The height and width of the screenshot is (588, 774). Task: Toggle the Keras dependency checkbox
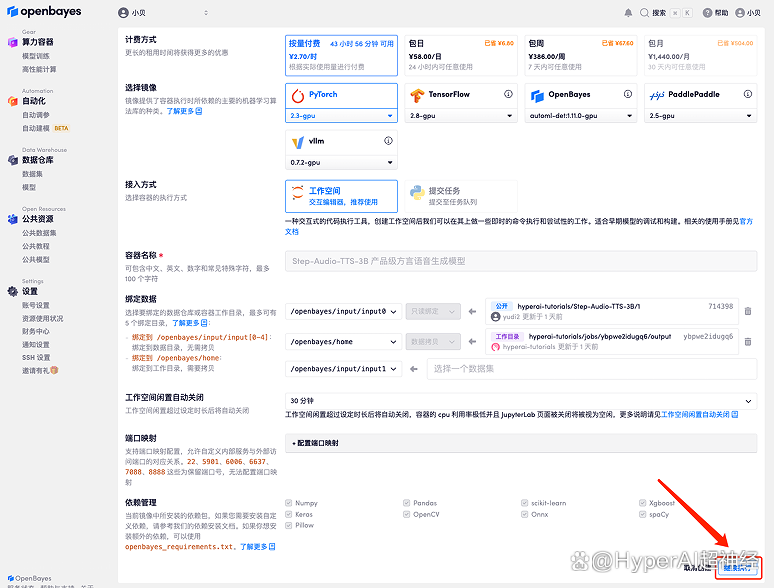click(288, 514)
